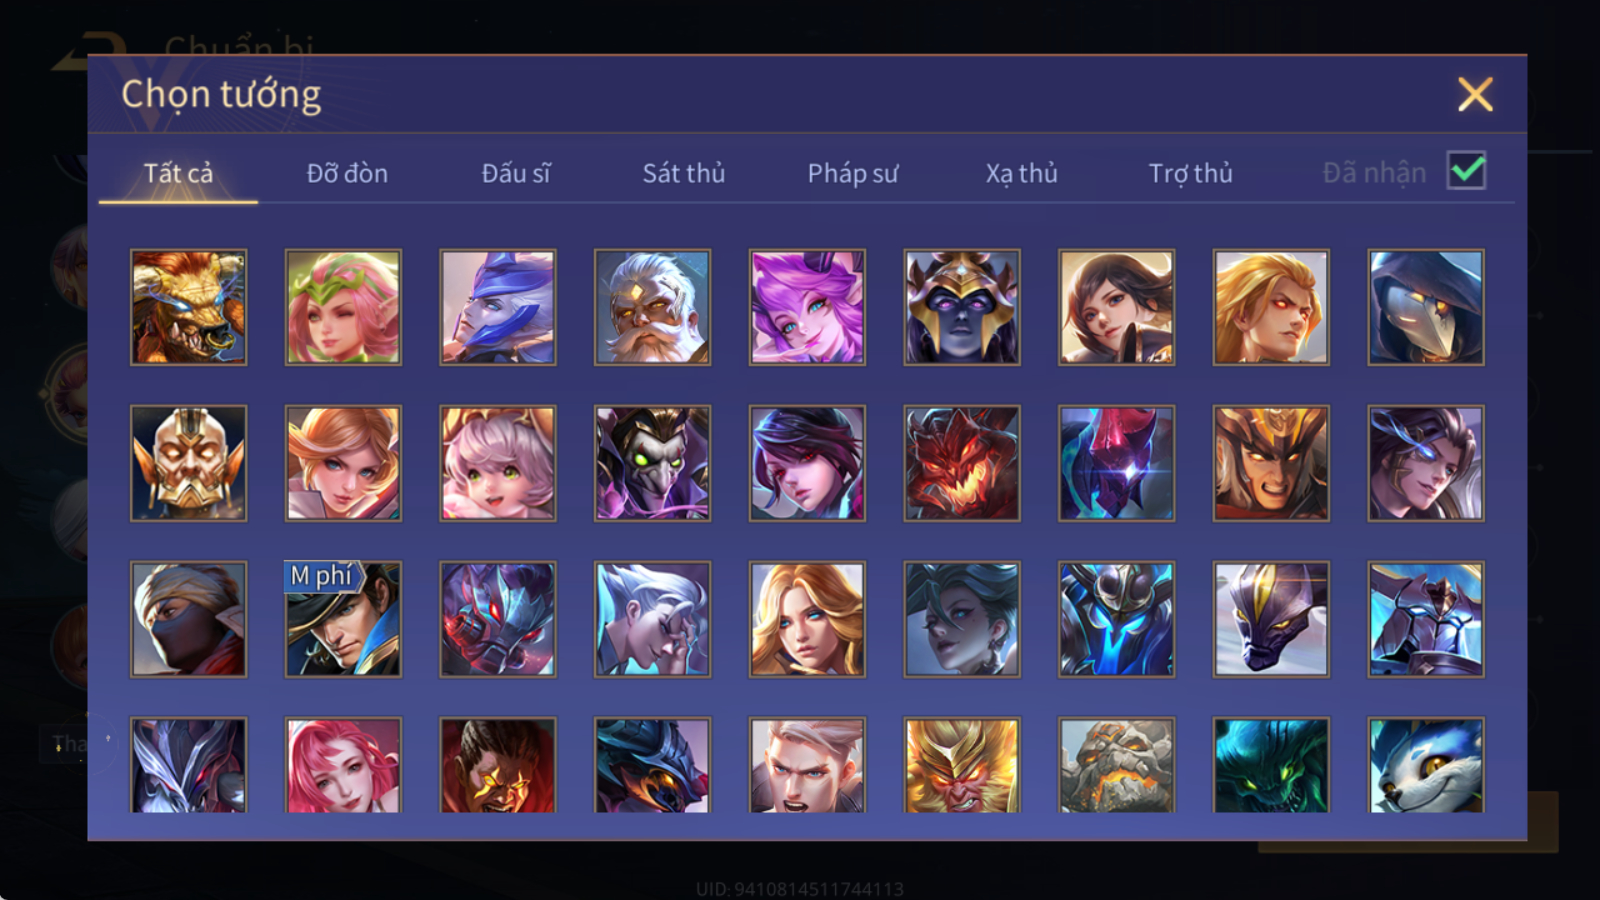The image size is (1600, 900).
Task: Toggle the 'Đã nhận' checkbox
Action: [1466, 170]
